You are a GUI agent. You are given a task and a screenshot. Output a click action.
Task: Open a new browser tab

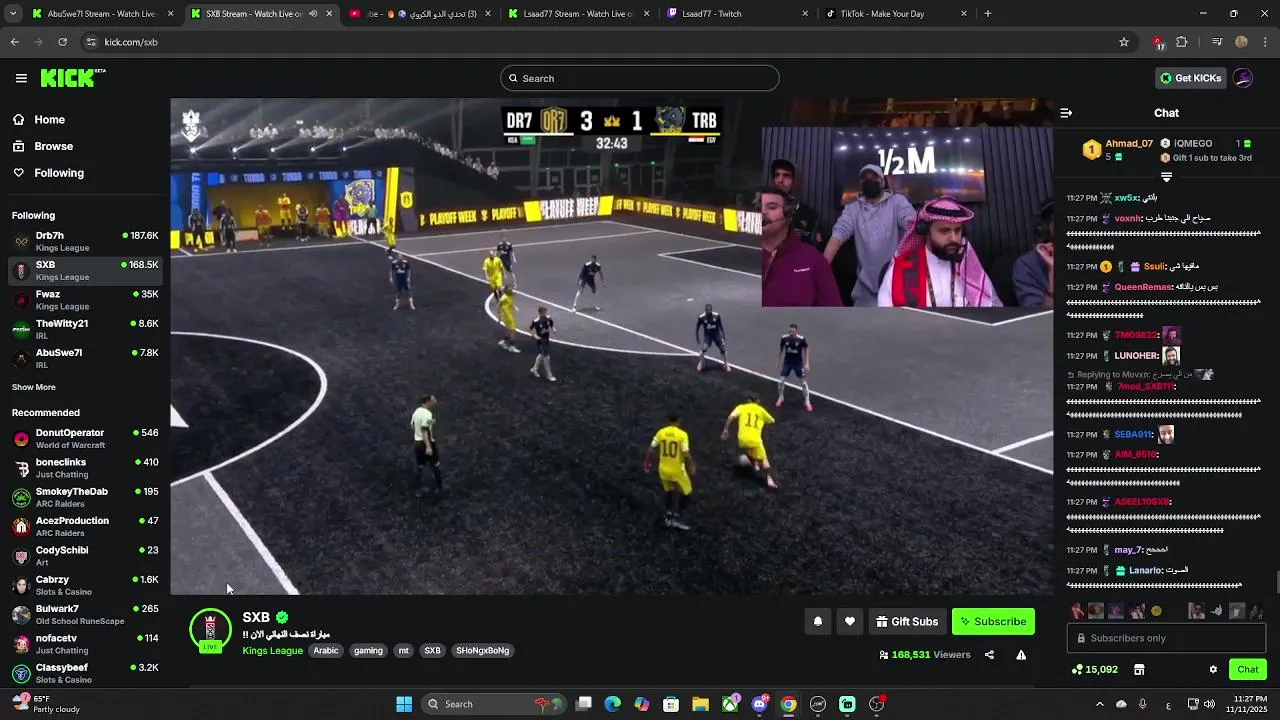pyautogui.click(x=988, y=14)
